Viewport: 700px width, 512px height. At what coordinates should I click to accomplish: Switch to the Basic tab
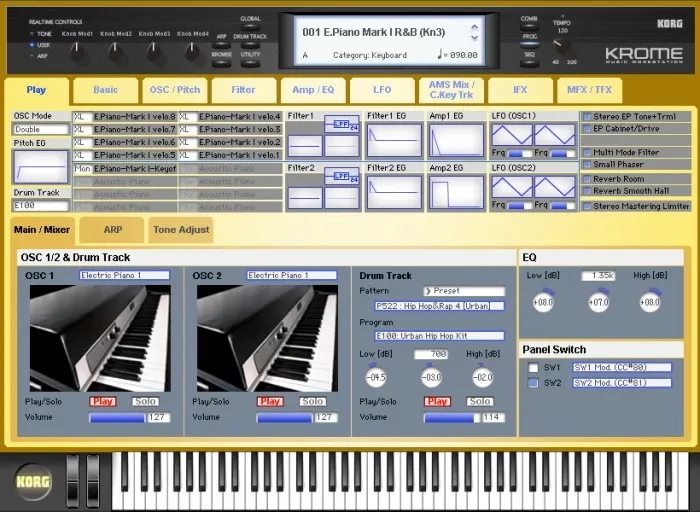click(105, 90)
